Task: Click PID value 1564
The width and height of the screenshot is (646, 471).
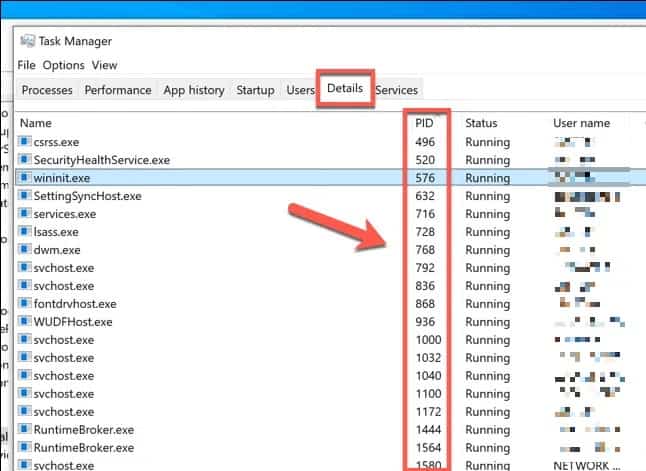Action: tap(428, 448)
